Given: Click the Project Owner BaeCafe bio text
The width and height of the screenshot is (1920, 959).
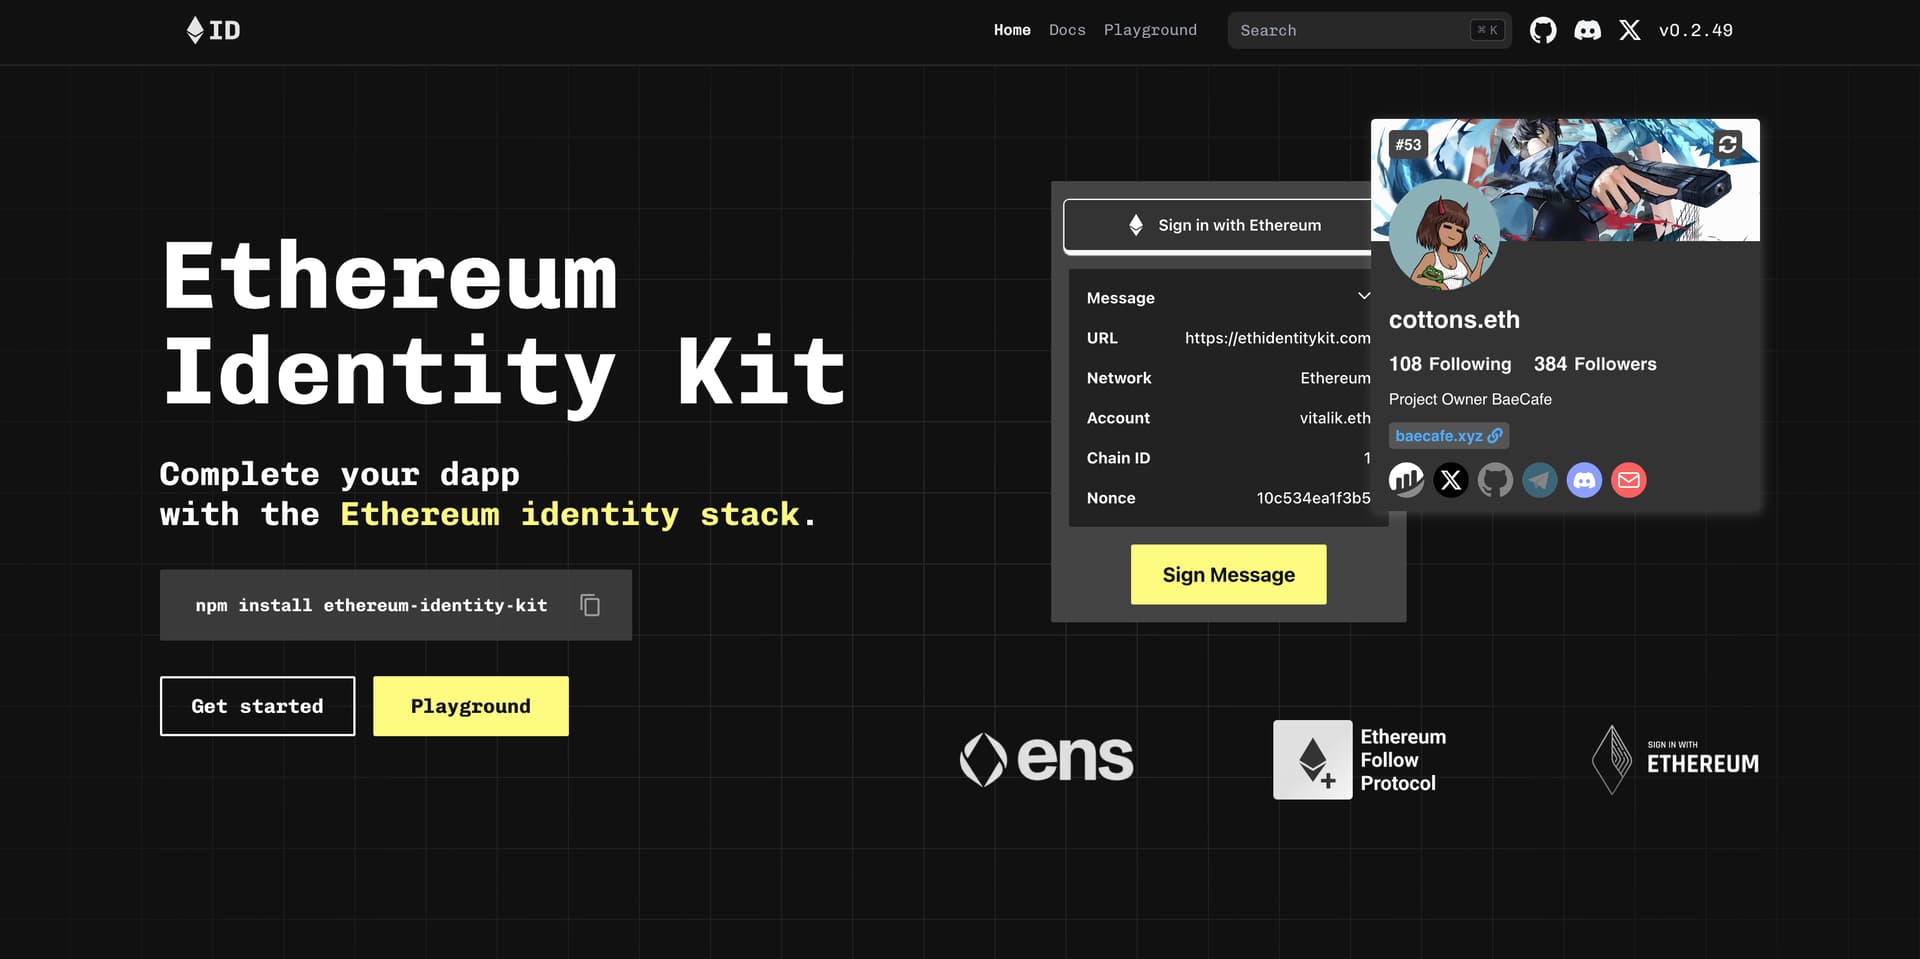Looking at the screenshot, I should (1470, 399).
